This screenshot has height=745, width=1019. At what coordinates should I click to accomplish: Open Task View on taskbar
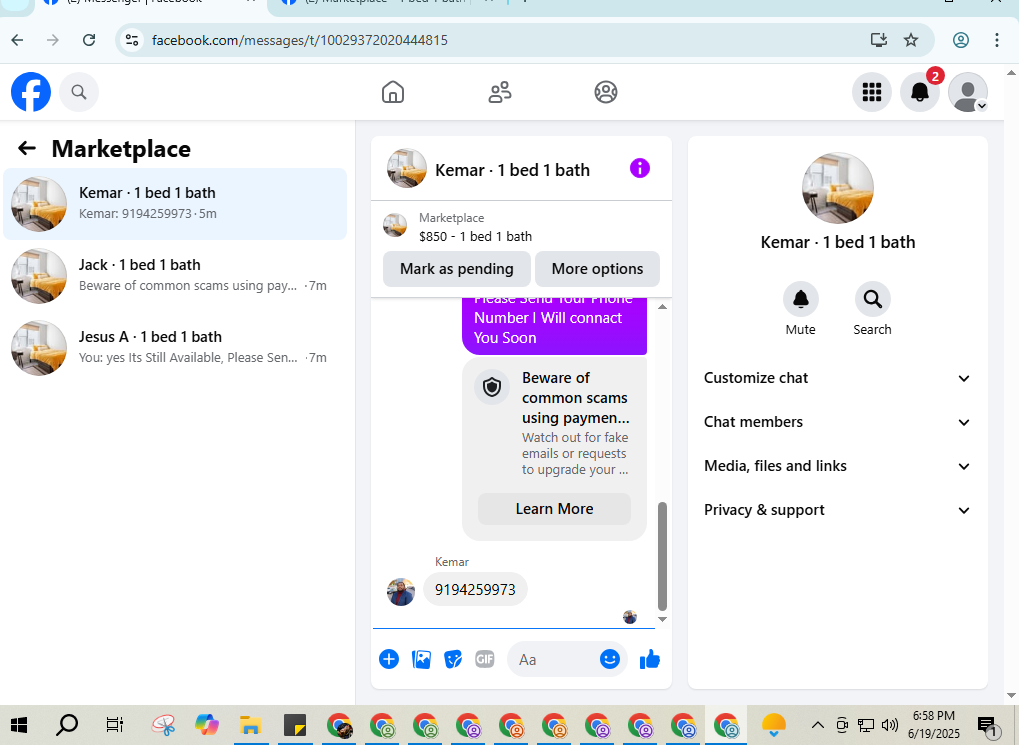(114, 724)
